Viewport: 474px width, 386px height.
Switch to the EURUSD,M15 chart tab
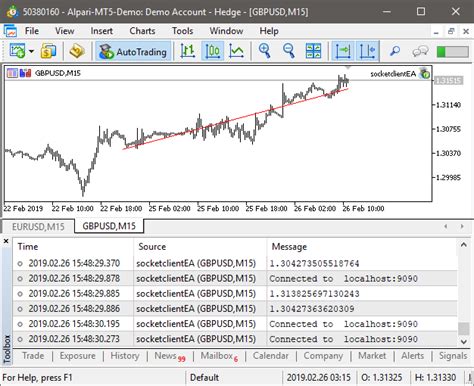pos(38,227)
